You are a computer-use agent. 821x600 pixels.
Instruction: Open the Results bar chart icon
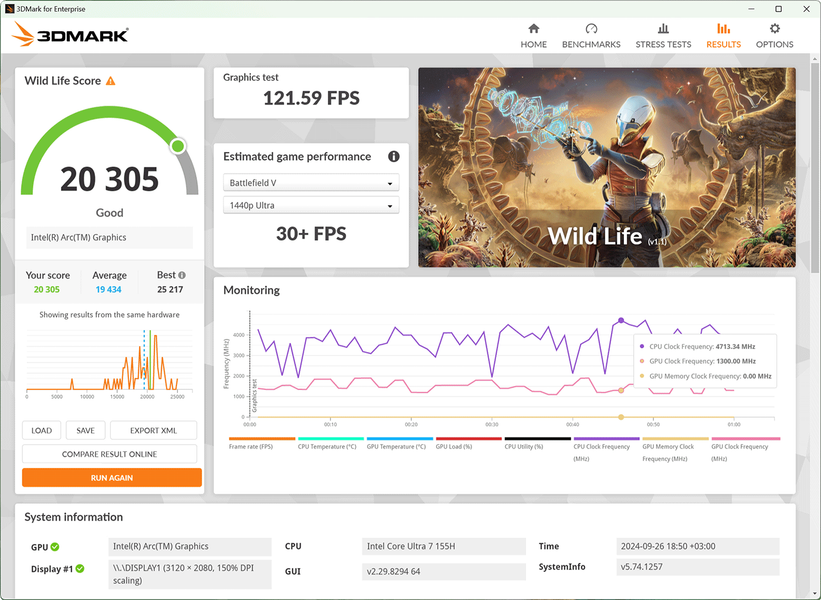[x=723, y=28]
